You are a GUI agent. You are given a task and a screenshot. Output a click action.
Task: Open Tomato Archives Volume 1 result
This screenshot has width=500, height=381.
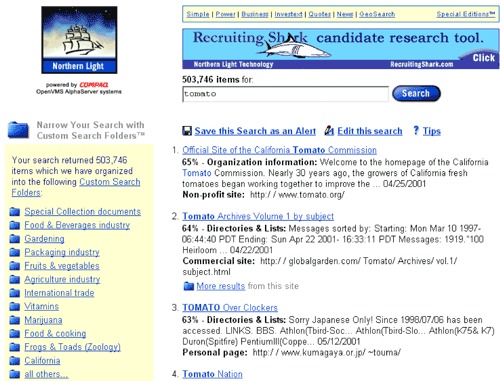(x=258, y=216)
